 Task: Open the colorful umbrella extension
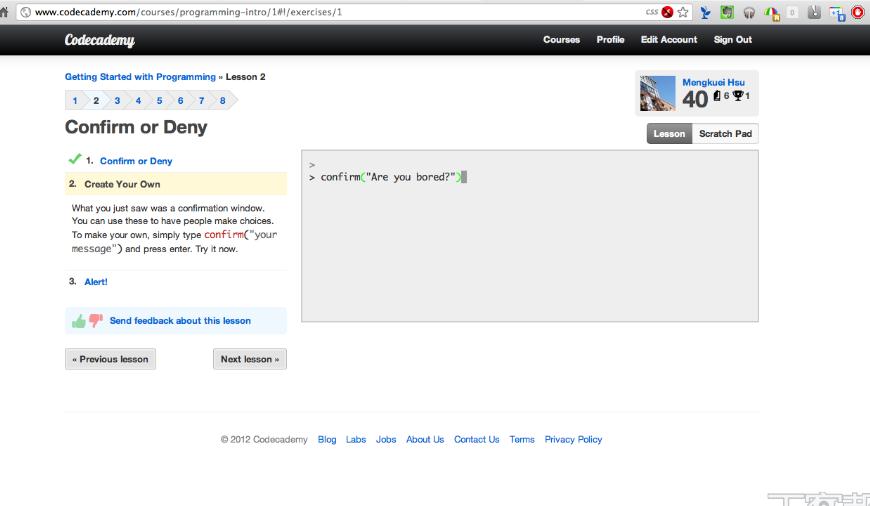click(x=771, y=13)
